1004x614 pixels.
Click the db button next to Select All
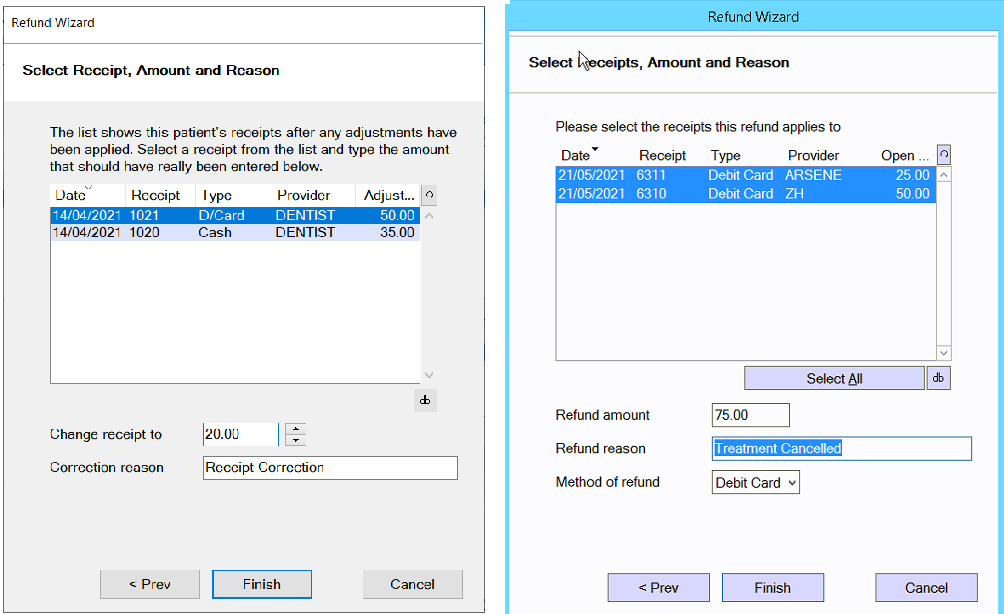click(x=939, y=378)
